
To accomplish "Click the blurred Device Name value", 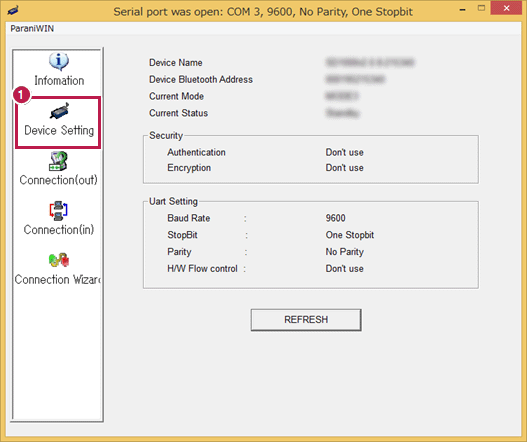I will 370,63.
